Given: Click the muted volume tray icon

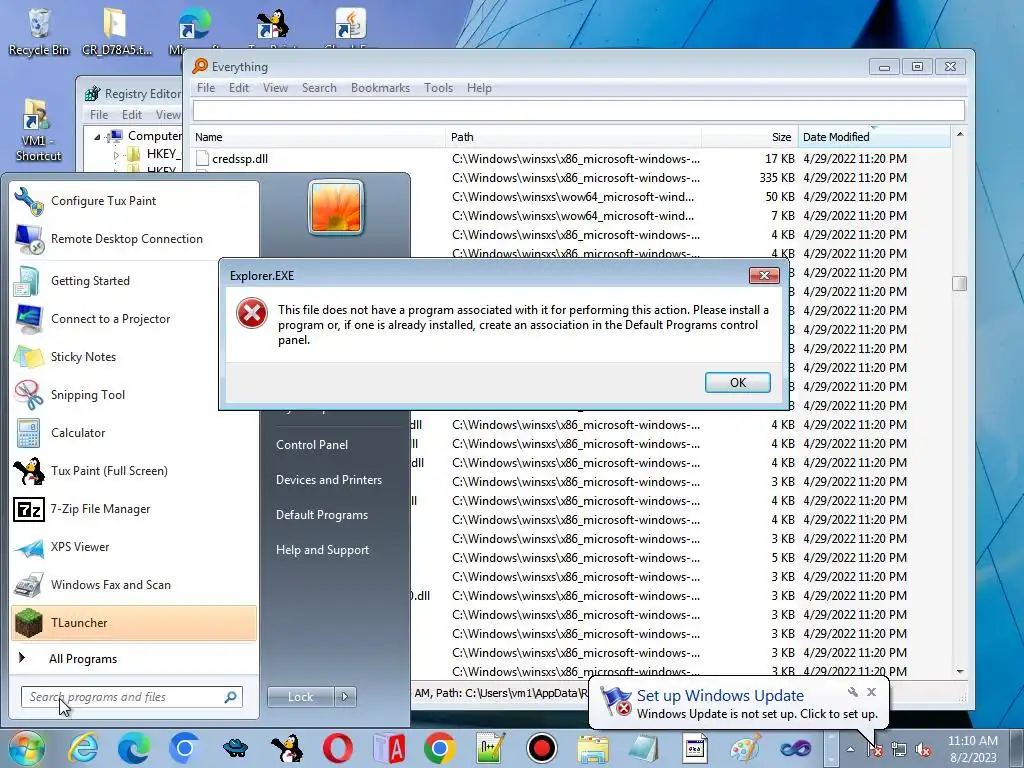Looking at the screenshot, I should tap(922, 750).
